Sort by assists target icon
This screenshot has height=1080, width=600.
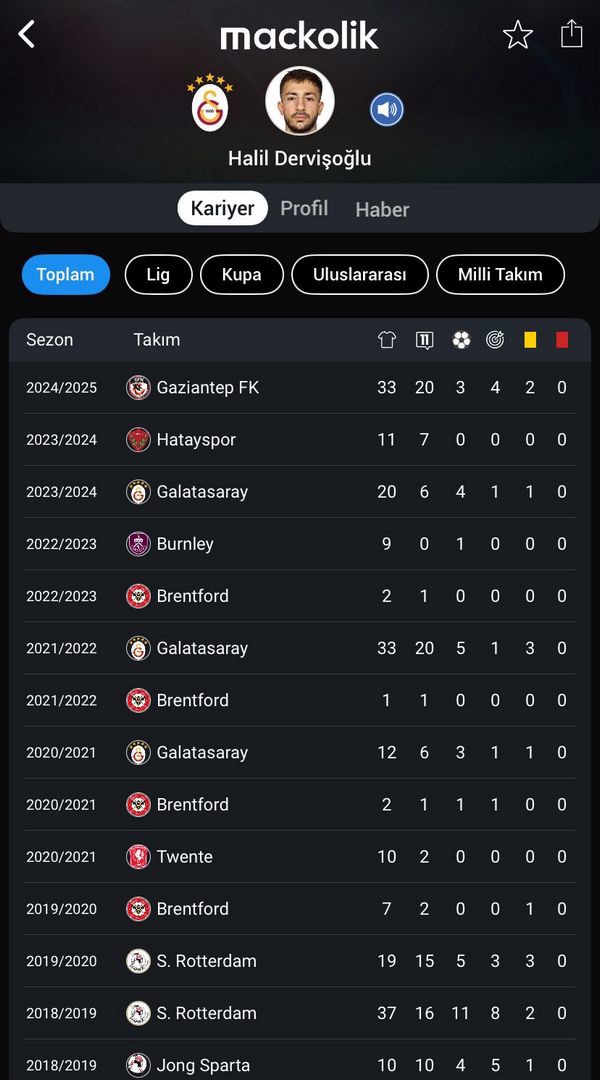(x=495, y=340)
